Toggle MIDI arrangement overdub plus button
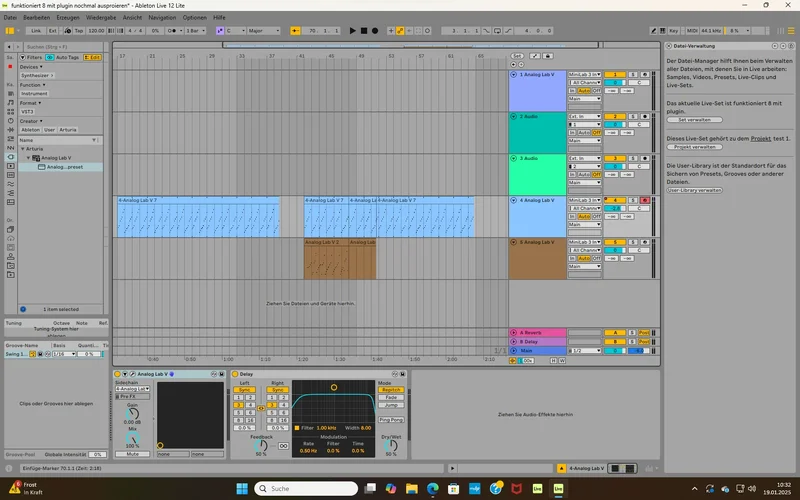This screenshot has width=800, height=500. (x=391, y=31)
